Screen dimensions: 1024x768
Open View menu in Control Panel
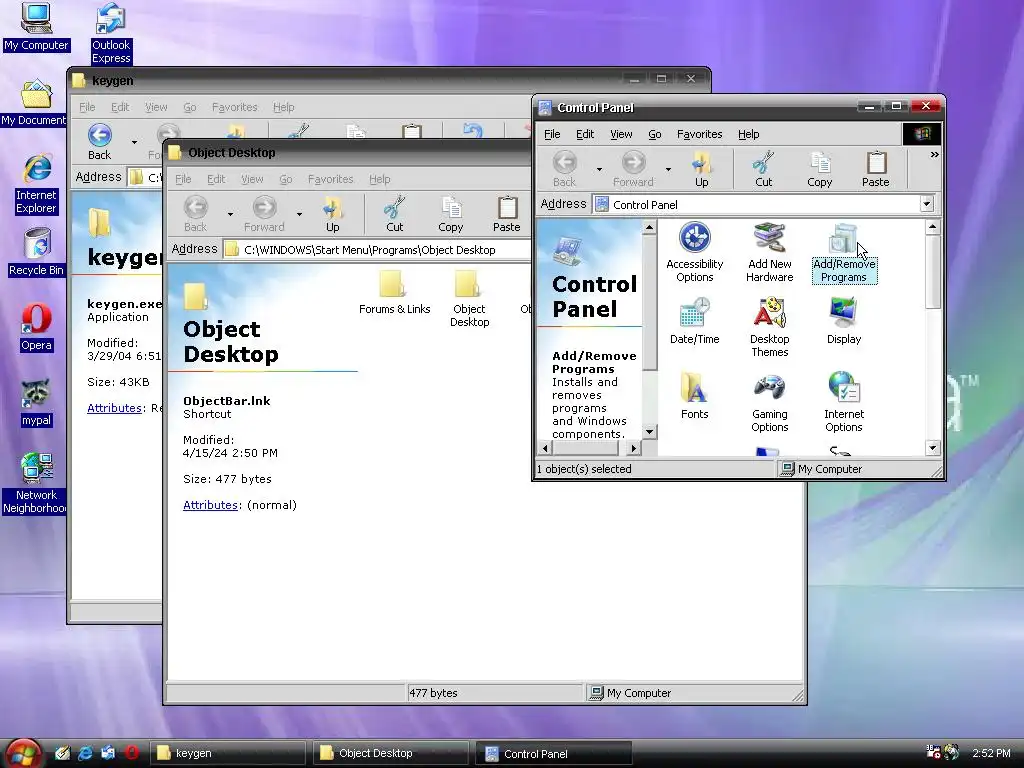click(621, 134)
